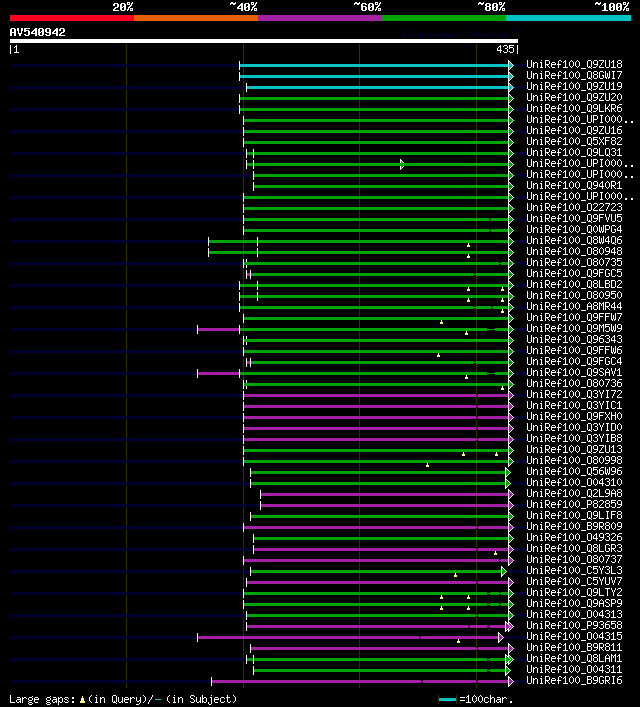Select hit label UniRef100_Q8W4Q6
Screen dimensions: 640x707
tap(574, 240)
